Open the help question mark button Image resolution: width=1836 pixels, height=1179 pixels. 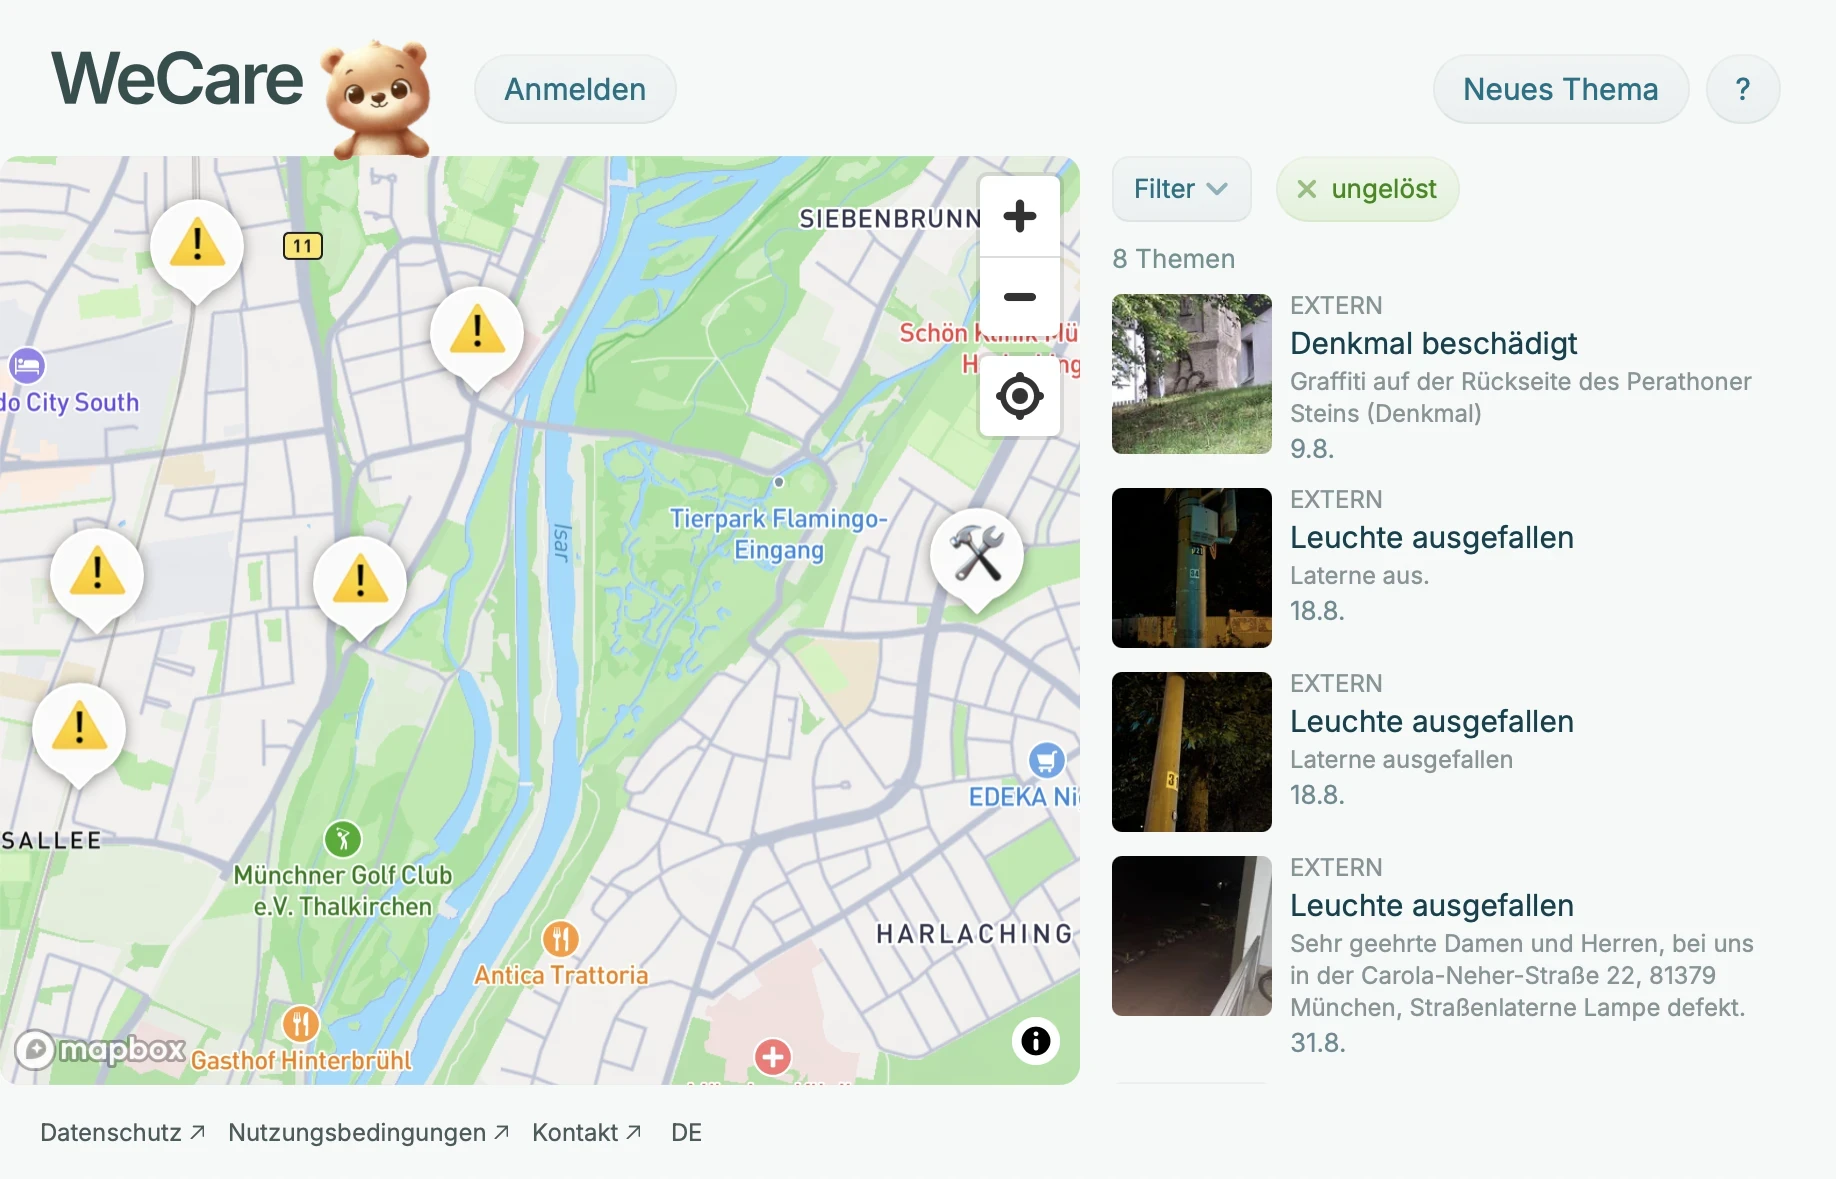pyautogui.click(x=1743, y=89)
